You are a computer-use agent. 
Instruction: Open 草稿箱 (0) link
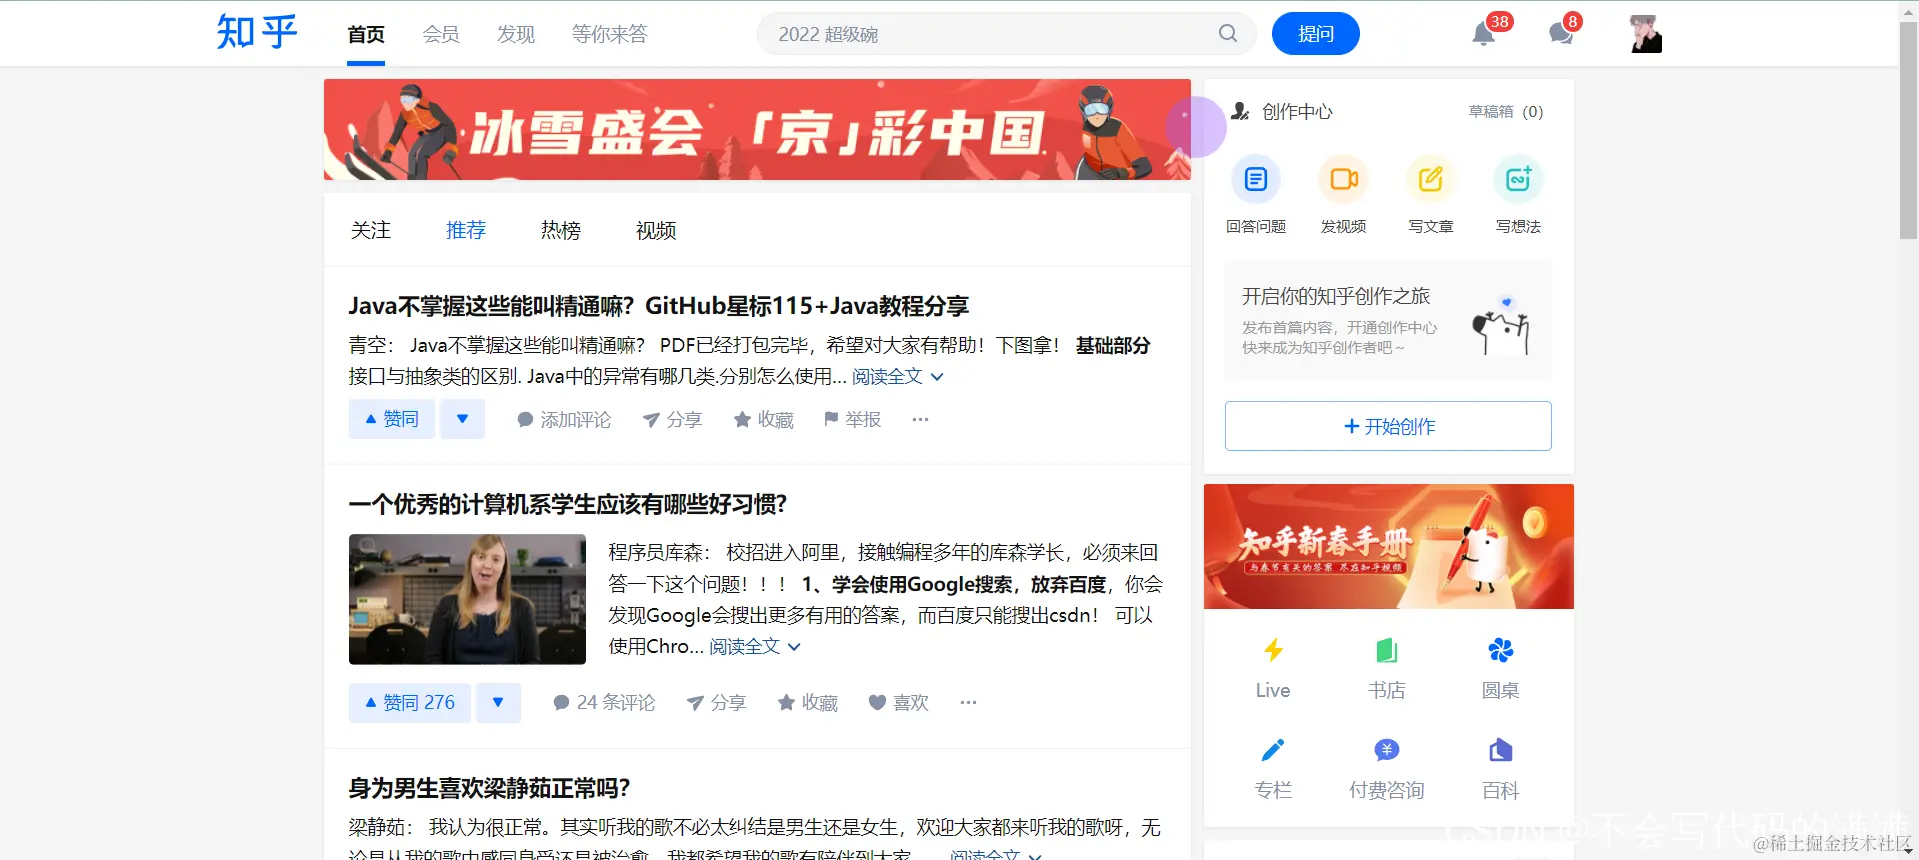(1506, 112)
